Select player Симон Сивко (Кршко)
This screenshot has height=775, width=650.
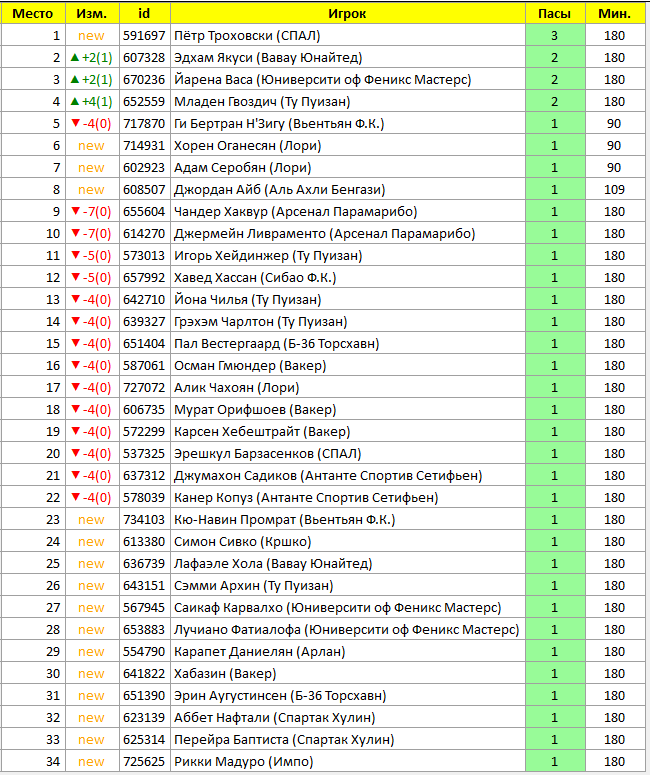(x=242, y=542)
